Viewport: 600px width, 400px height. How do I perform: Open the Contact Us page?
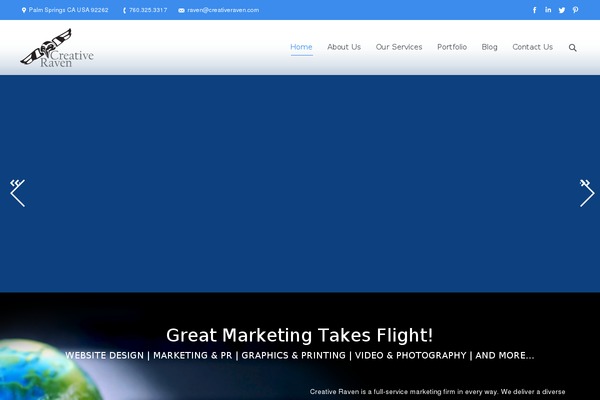coord(532,47)
